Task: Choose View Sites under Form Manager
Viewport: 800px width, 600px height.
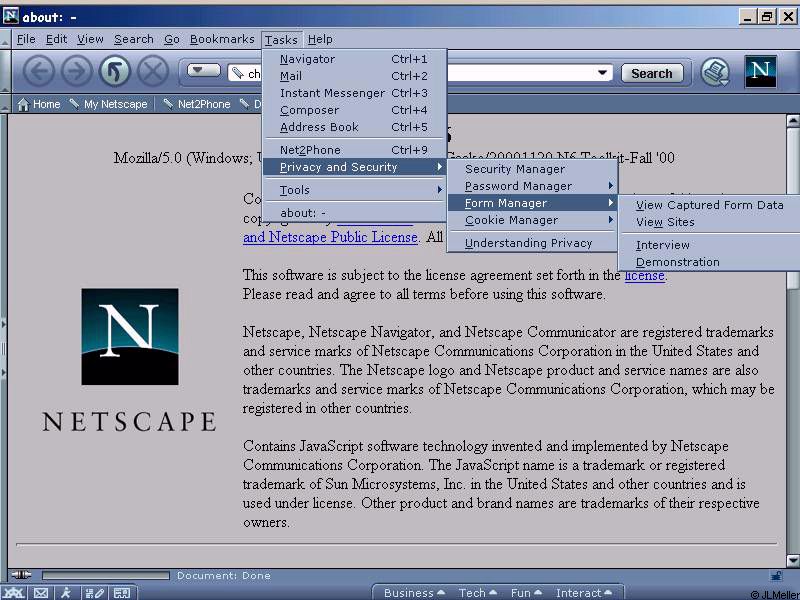Action: tap(709, 222)
